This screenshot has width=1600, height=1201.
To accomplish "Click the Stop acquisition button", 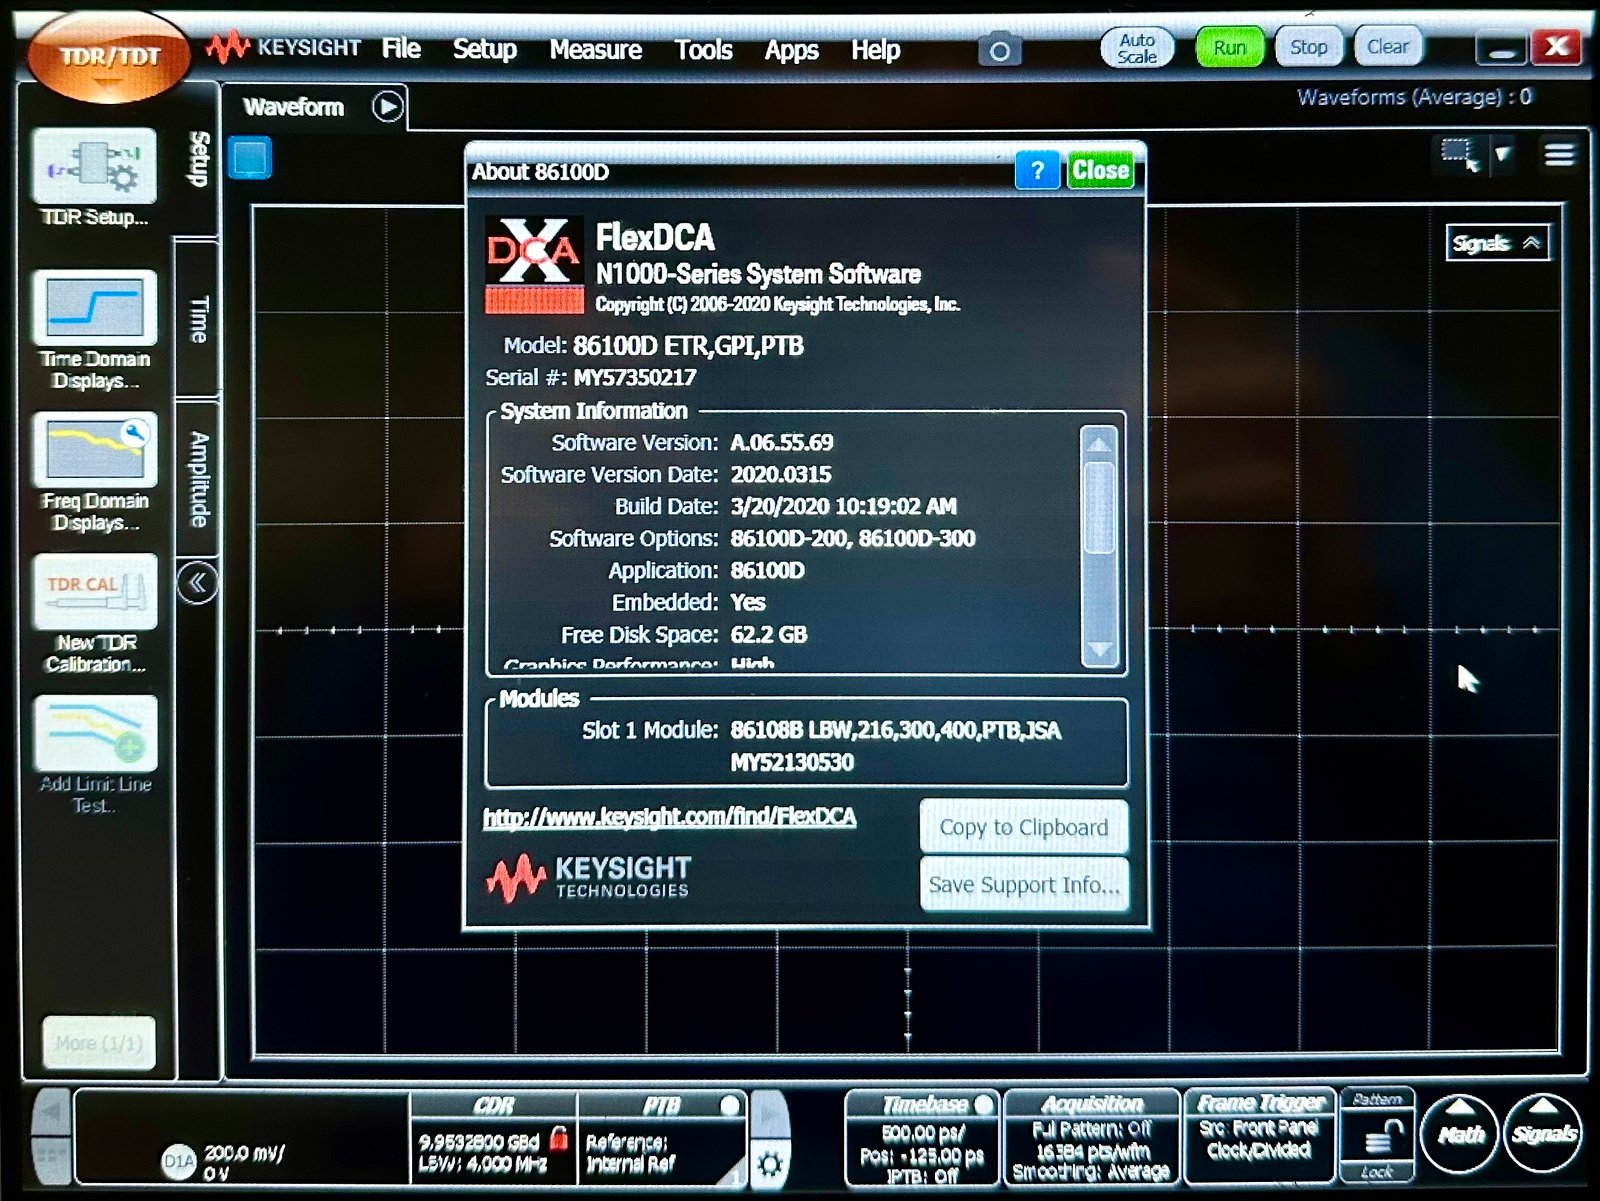I will click(1308, 47).
